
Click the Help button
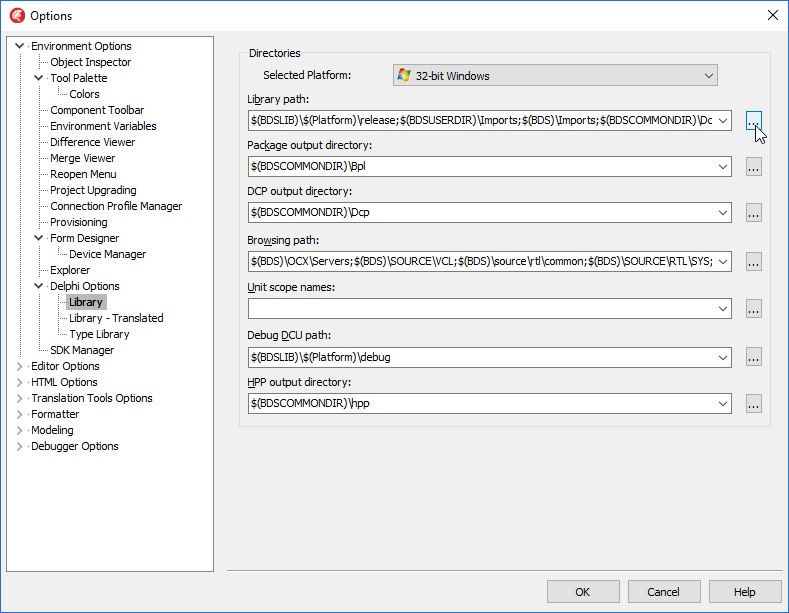point(744,592)
